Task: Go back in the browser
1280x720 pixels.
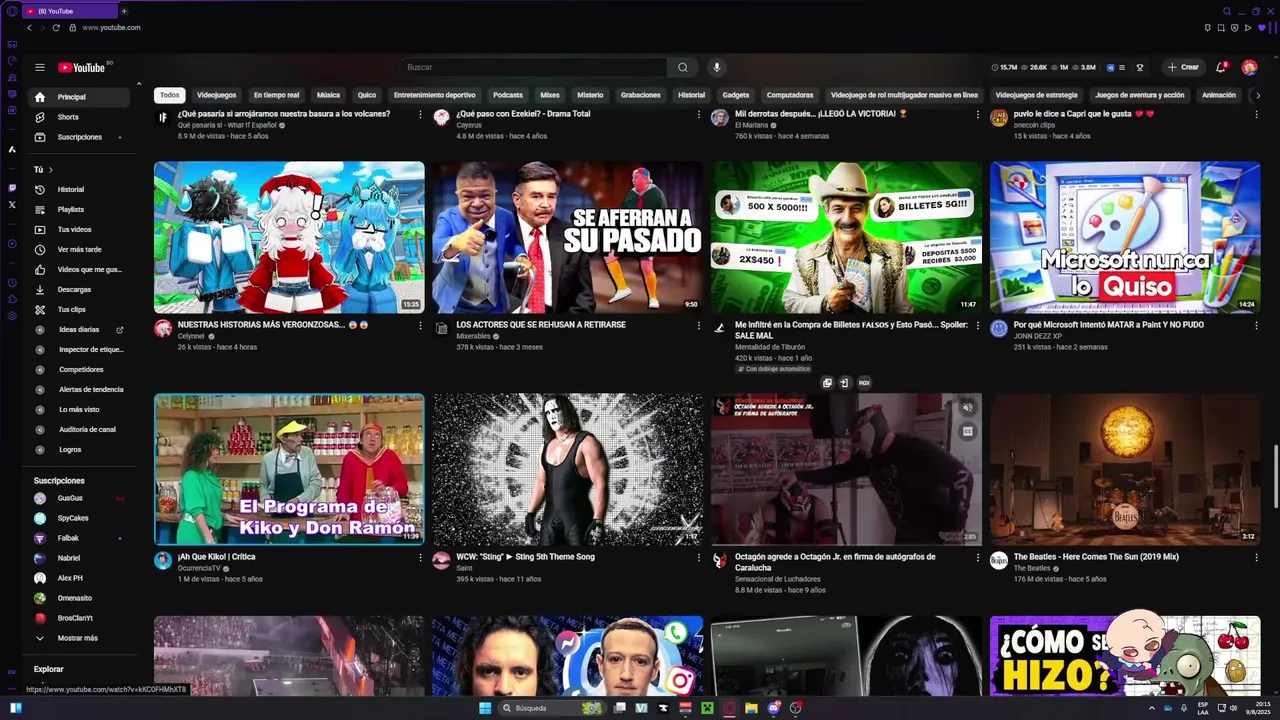Action: (x=29, y=28)
